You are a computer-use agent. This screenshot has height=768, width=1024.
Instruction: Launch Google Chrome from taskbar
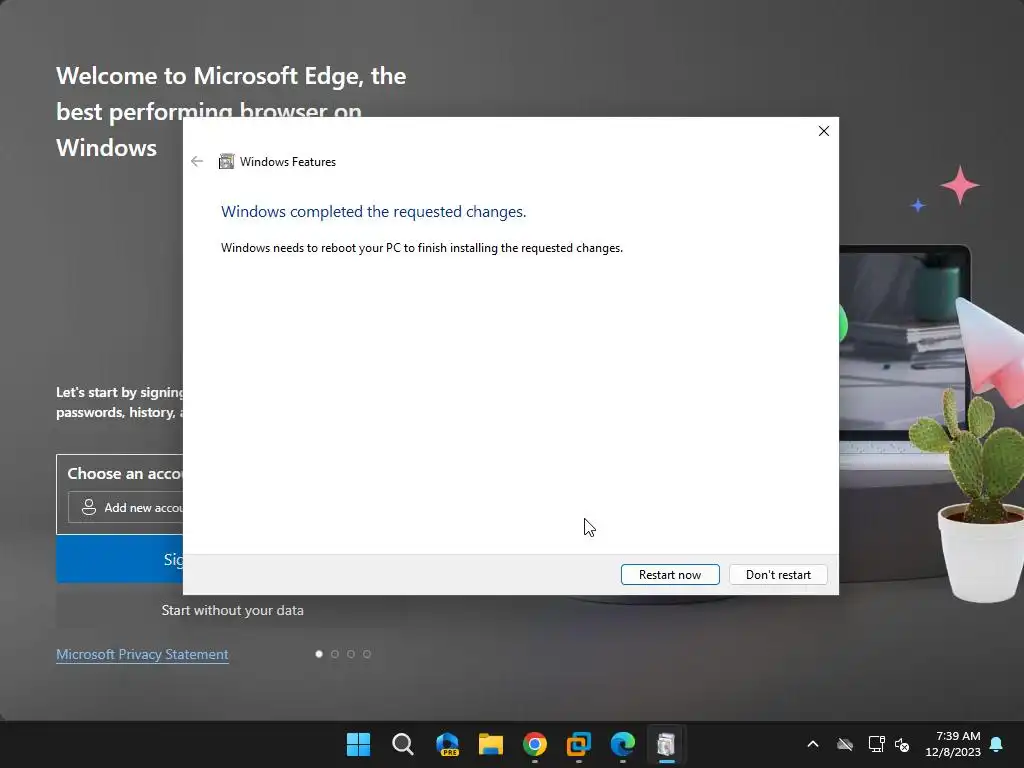pyautogui.click(x=535, y=744)
